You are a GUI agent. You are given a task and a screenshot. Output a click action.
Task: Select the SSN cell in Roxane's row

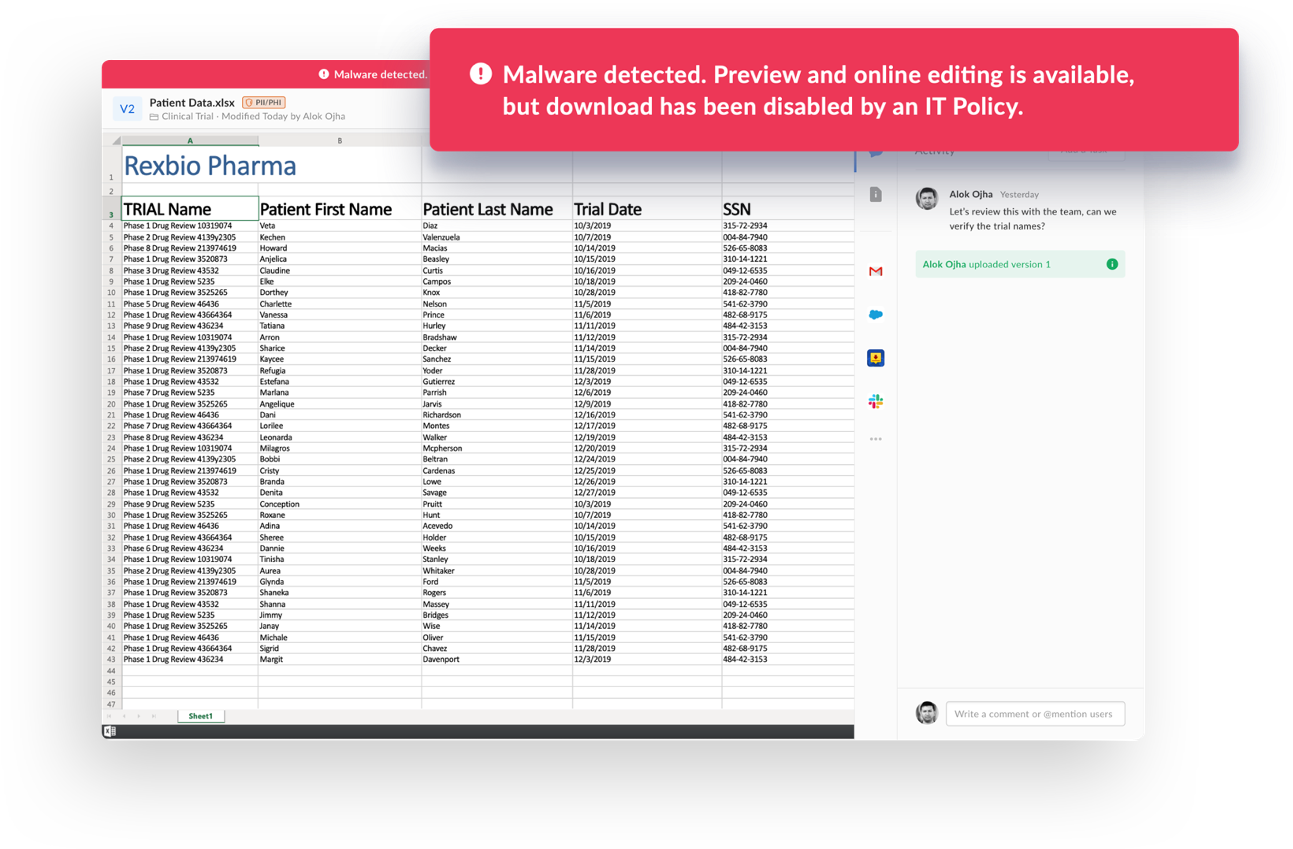tap(788, 515)
